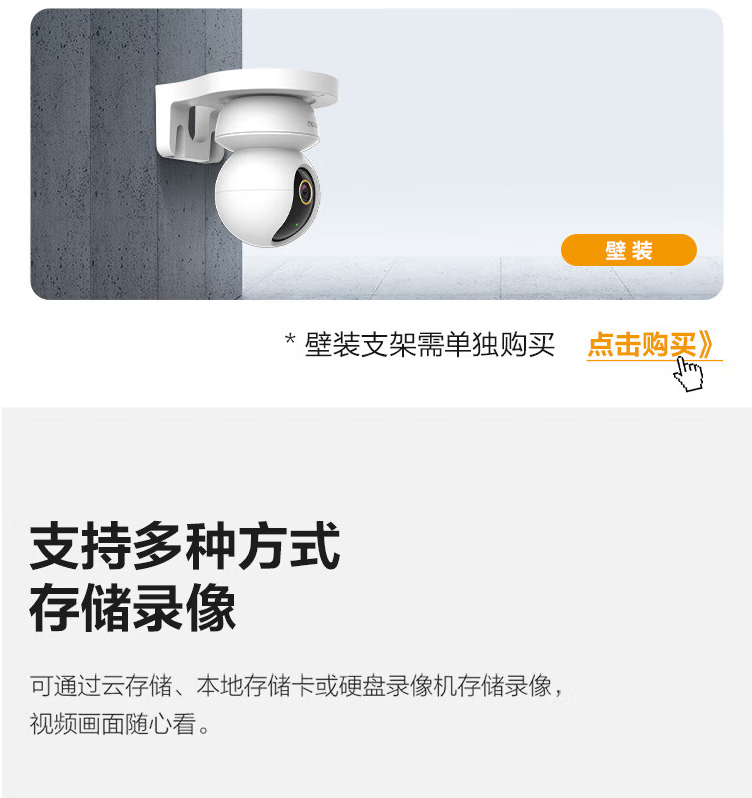Click the heading 支持多种方式
Screen dimensions: 752x798
pyautogui.click(x=185, y=545)
